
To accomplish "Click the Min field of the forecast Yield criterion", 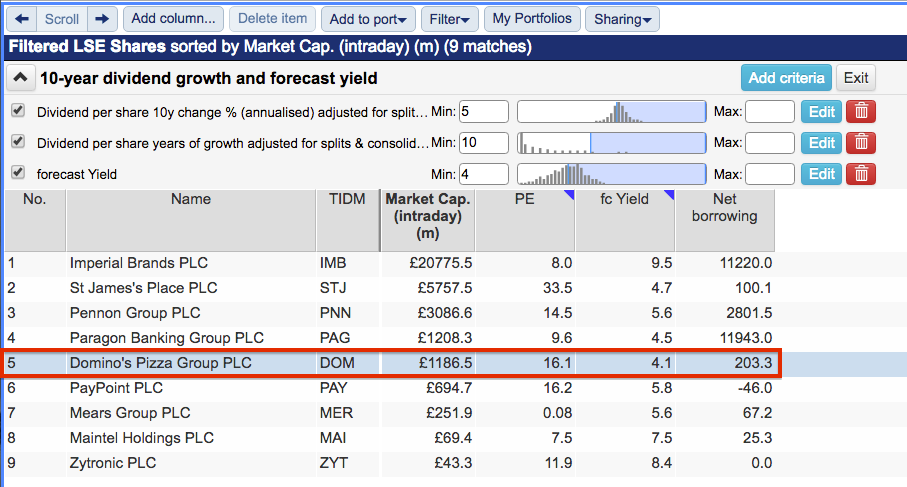I will click(484, 174).
